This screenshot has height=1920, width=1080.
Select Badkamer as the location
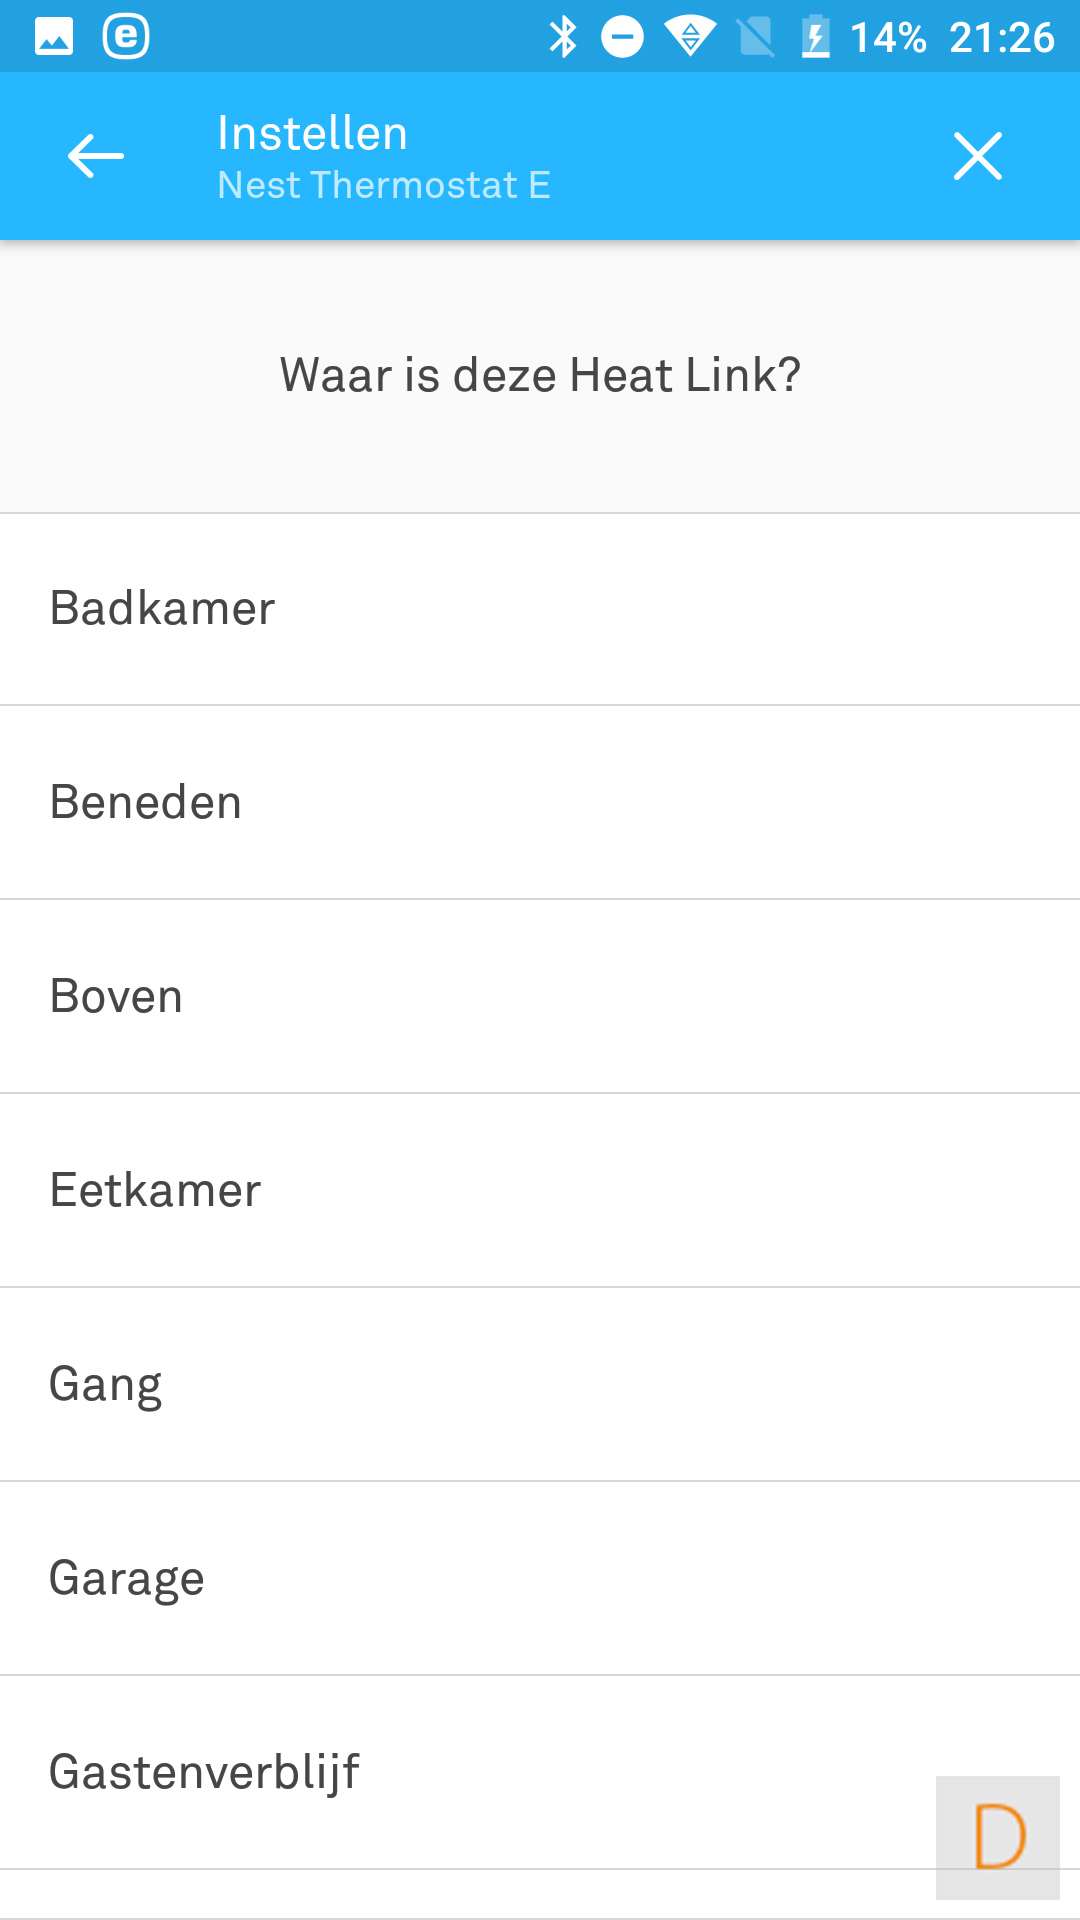coord(540,609)
